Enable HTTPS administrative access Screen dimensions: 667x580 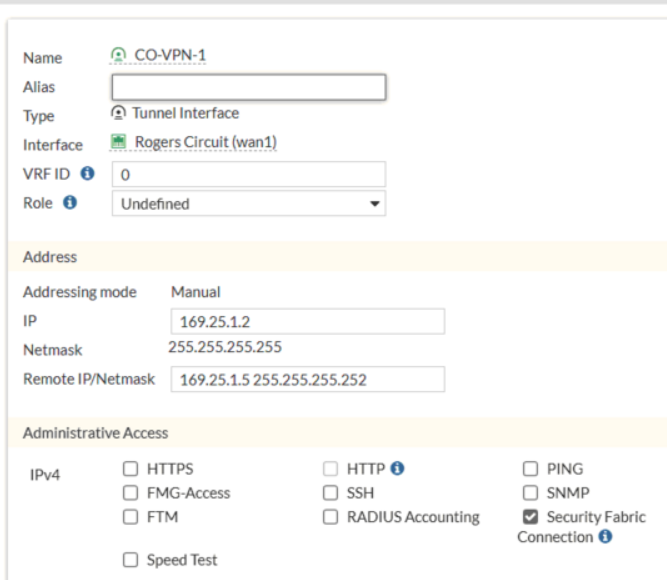click(x=131, y=469)
